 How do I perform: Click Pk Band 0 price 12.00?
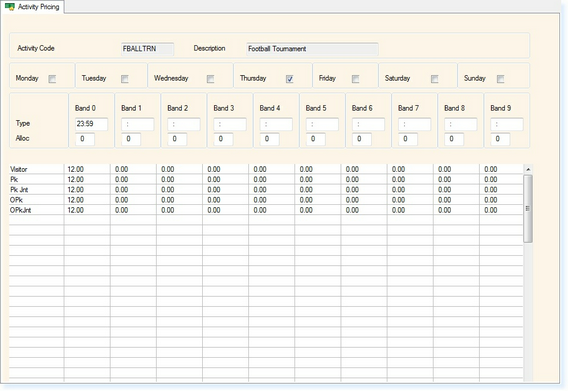[75, 179]
